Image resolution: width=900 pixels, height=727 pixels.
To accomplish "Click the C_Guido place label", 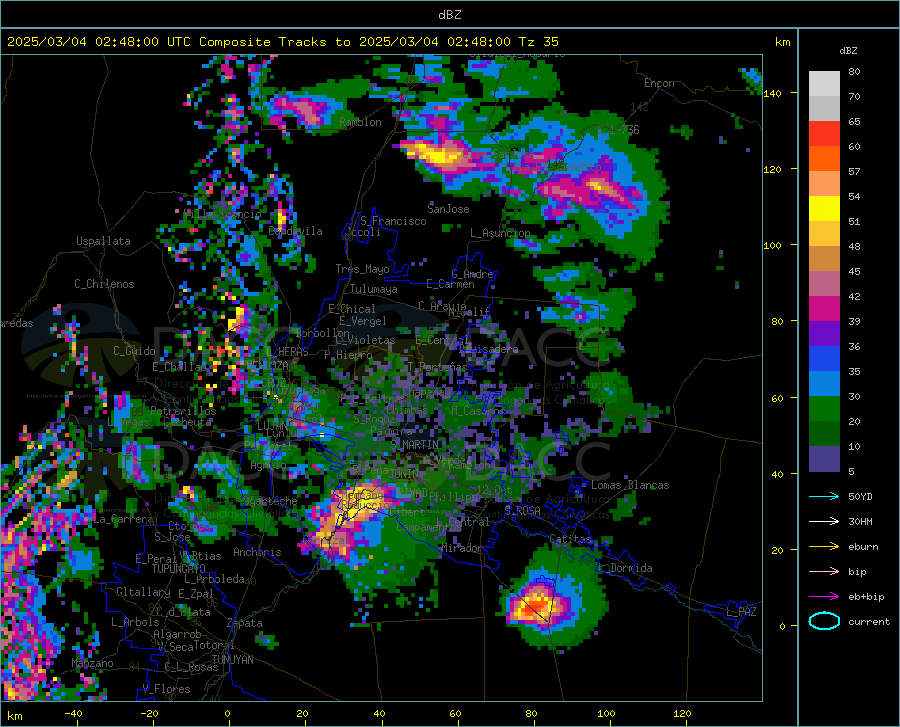I will pyautogui.click(x=134, y=351).
